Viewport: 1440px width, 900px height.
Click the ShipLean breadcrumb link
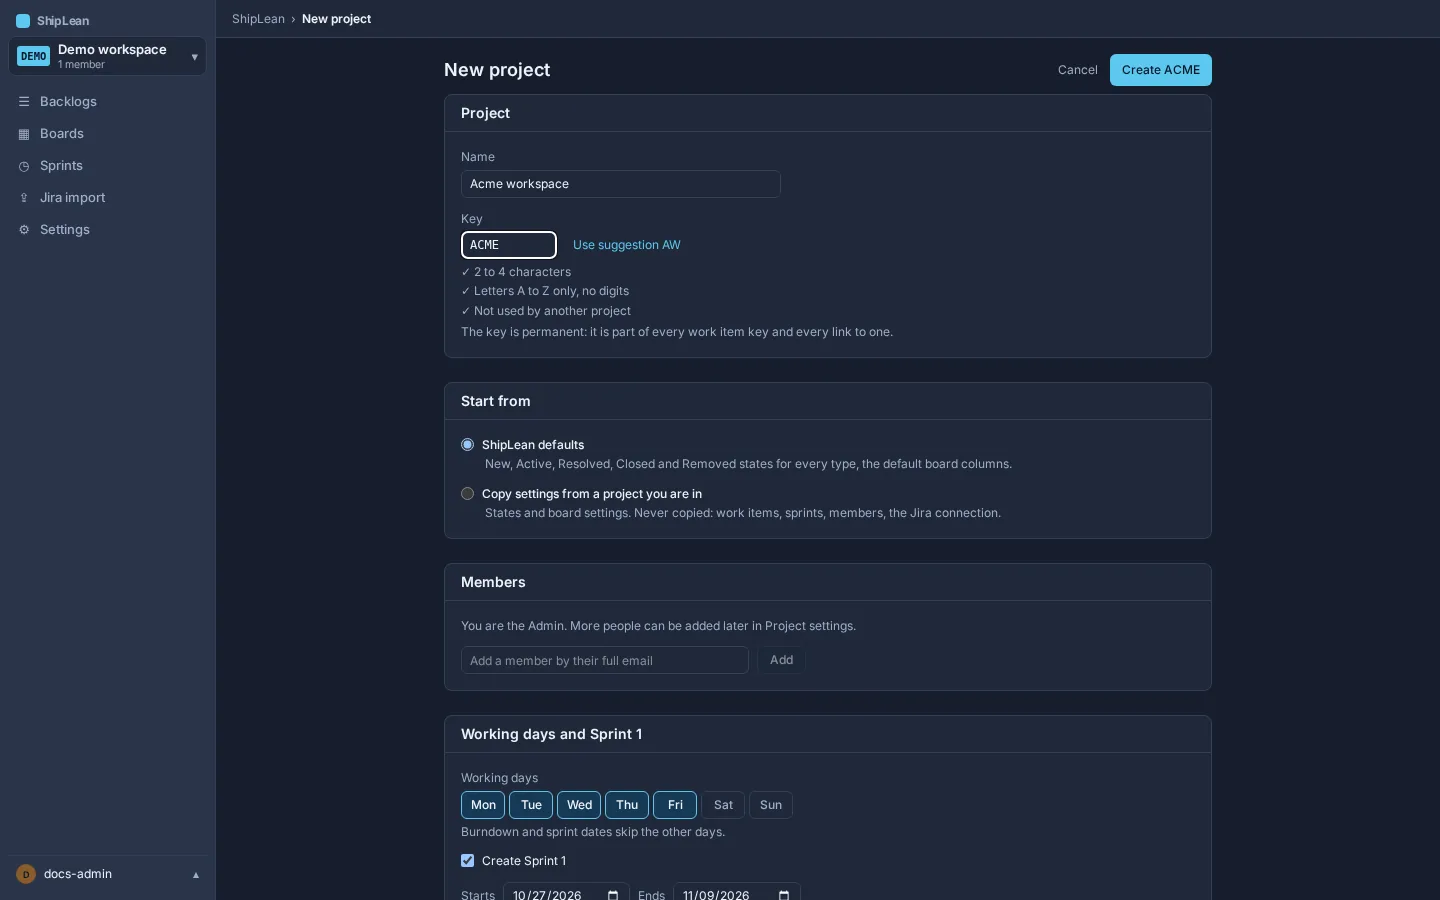(258, 19)
